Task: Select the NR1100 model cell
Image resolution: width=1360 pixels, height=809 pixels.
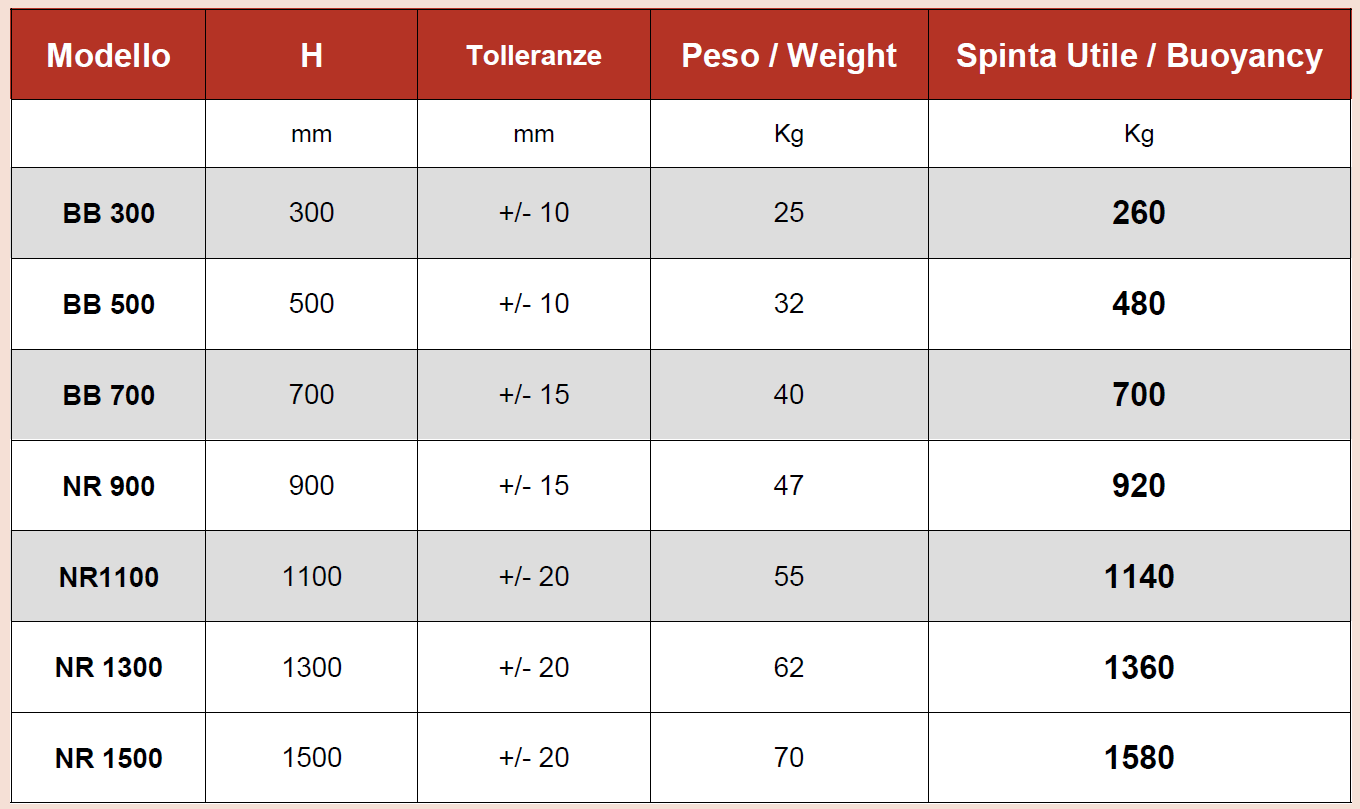Action: (108, 577)
